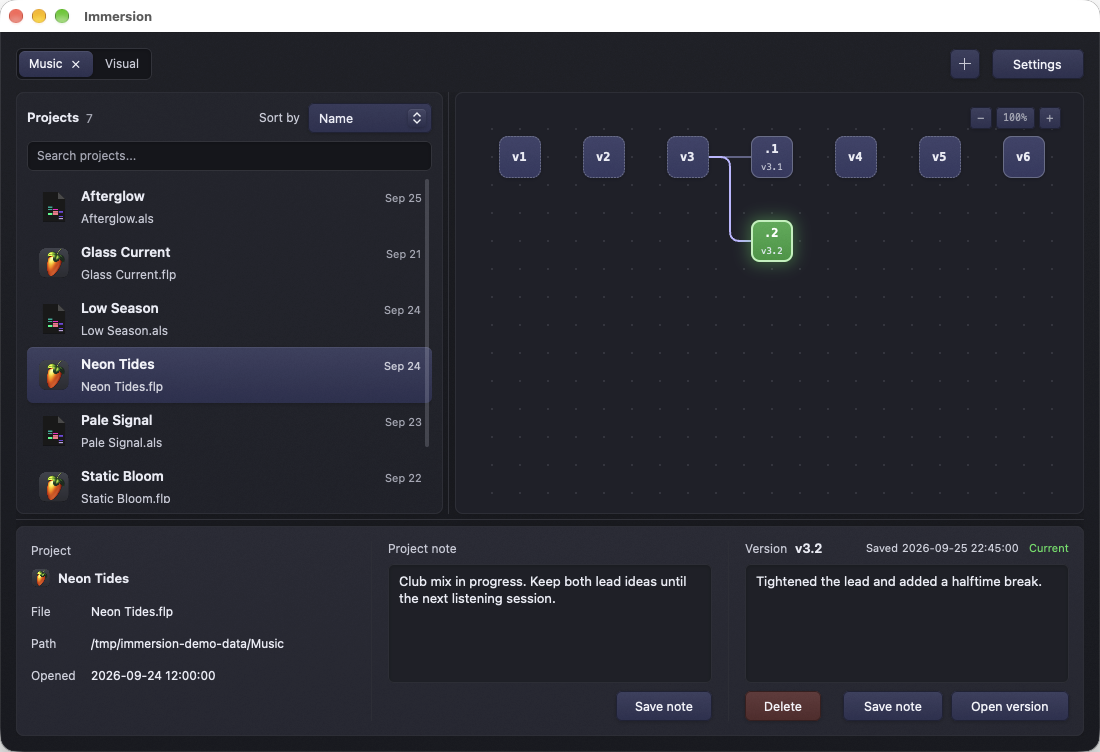The height and width of the screenshot is (752, 1100).
Task: Select version node v6
Action: click(1024, 156)
